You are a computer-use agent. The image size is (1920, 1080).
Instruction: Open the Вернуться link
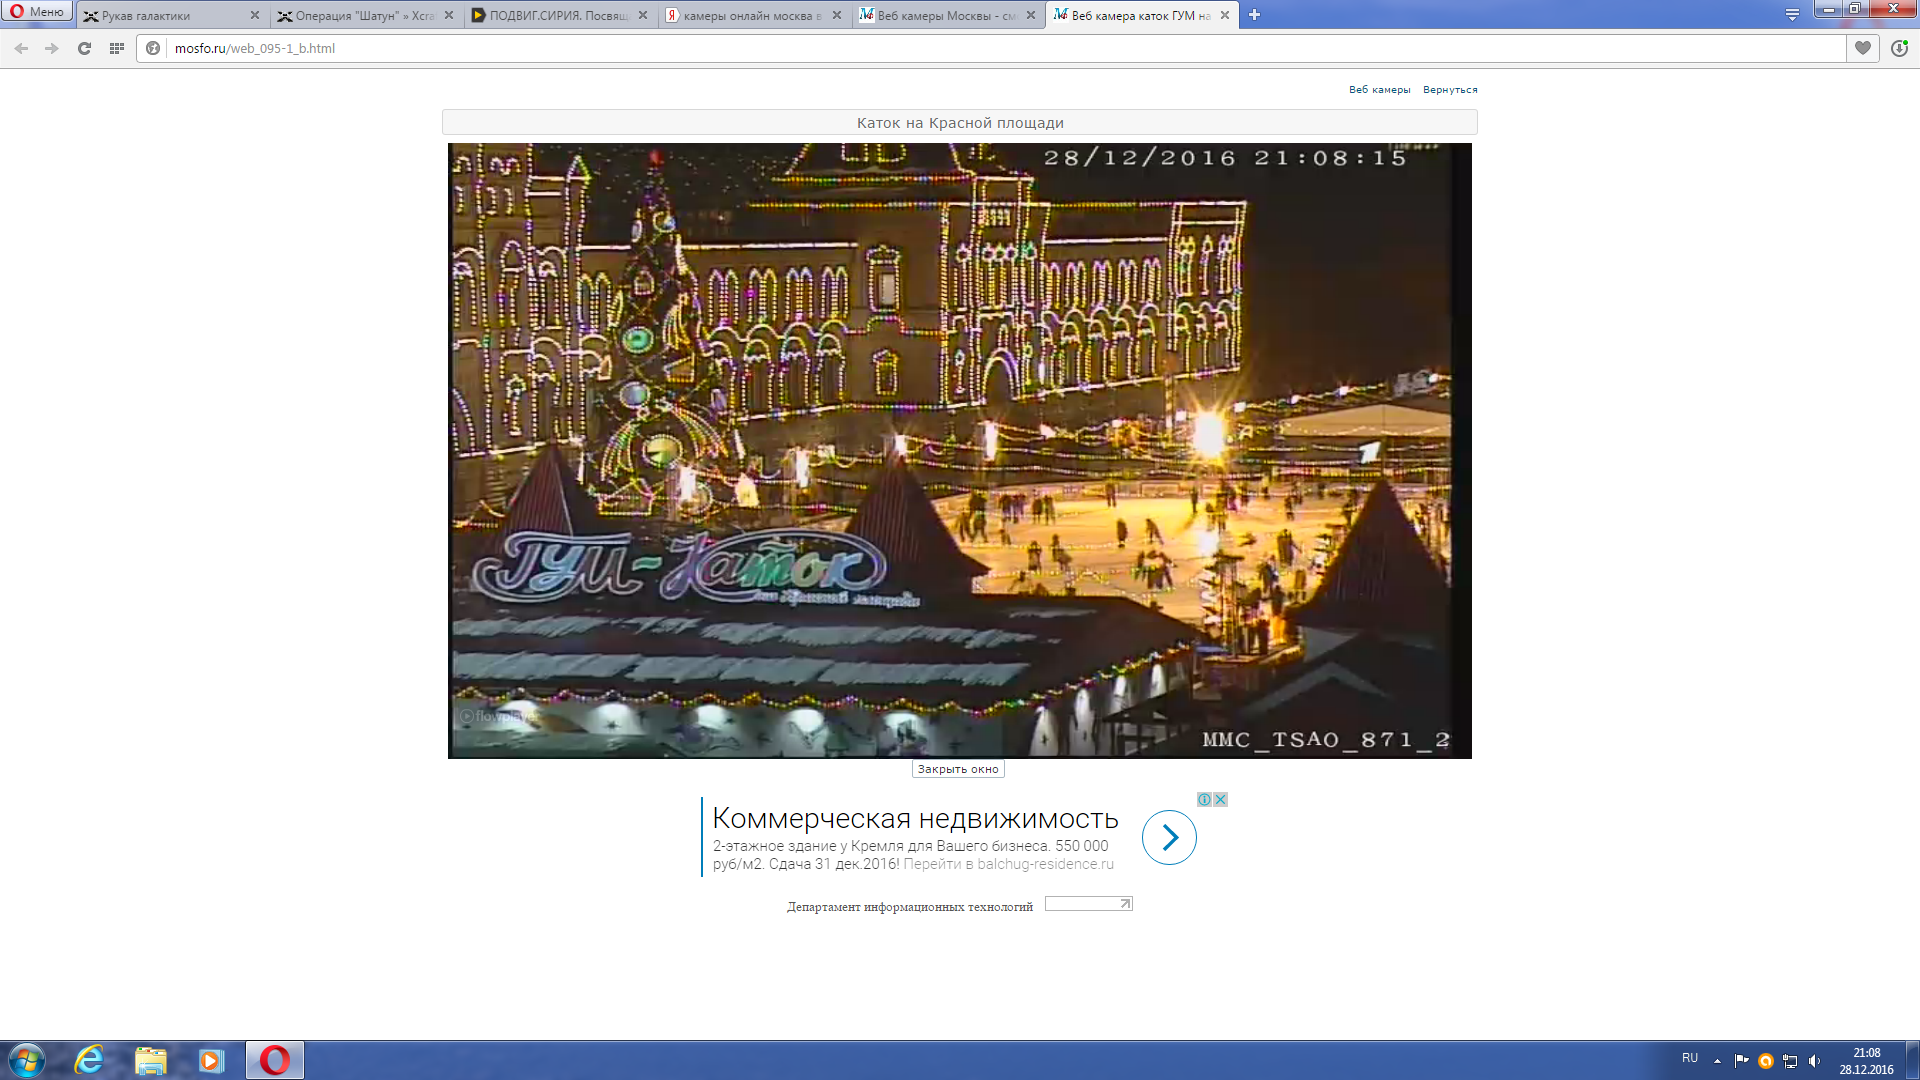coord(1450,90)
